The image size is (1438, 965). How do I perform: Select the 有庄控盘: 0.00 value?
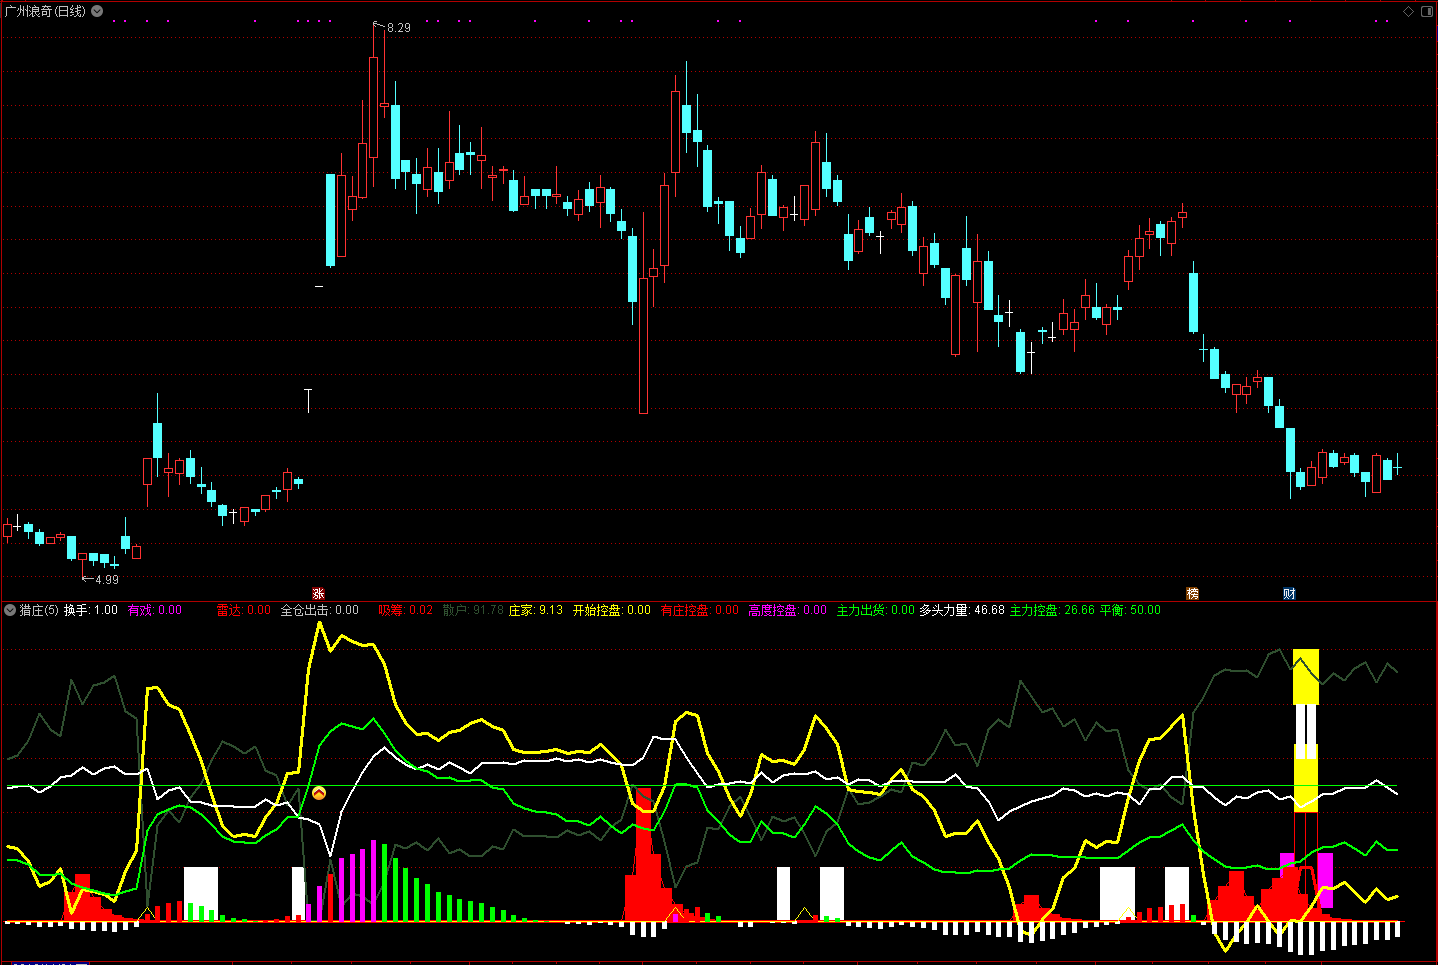point(700,610)
